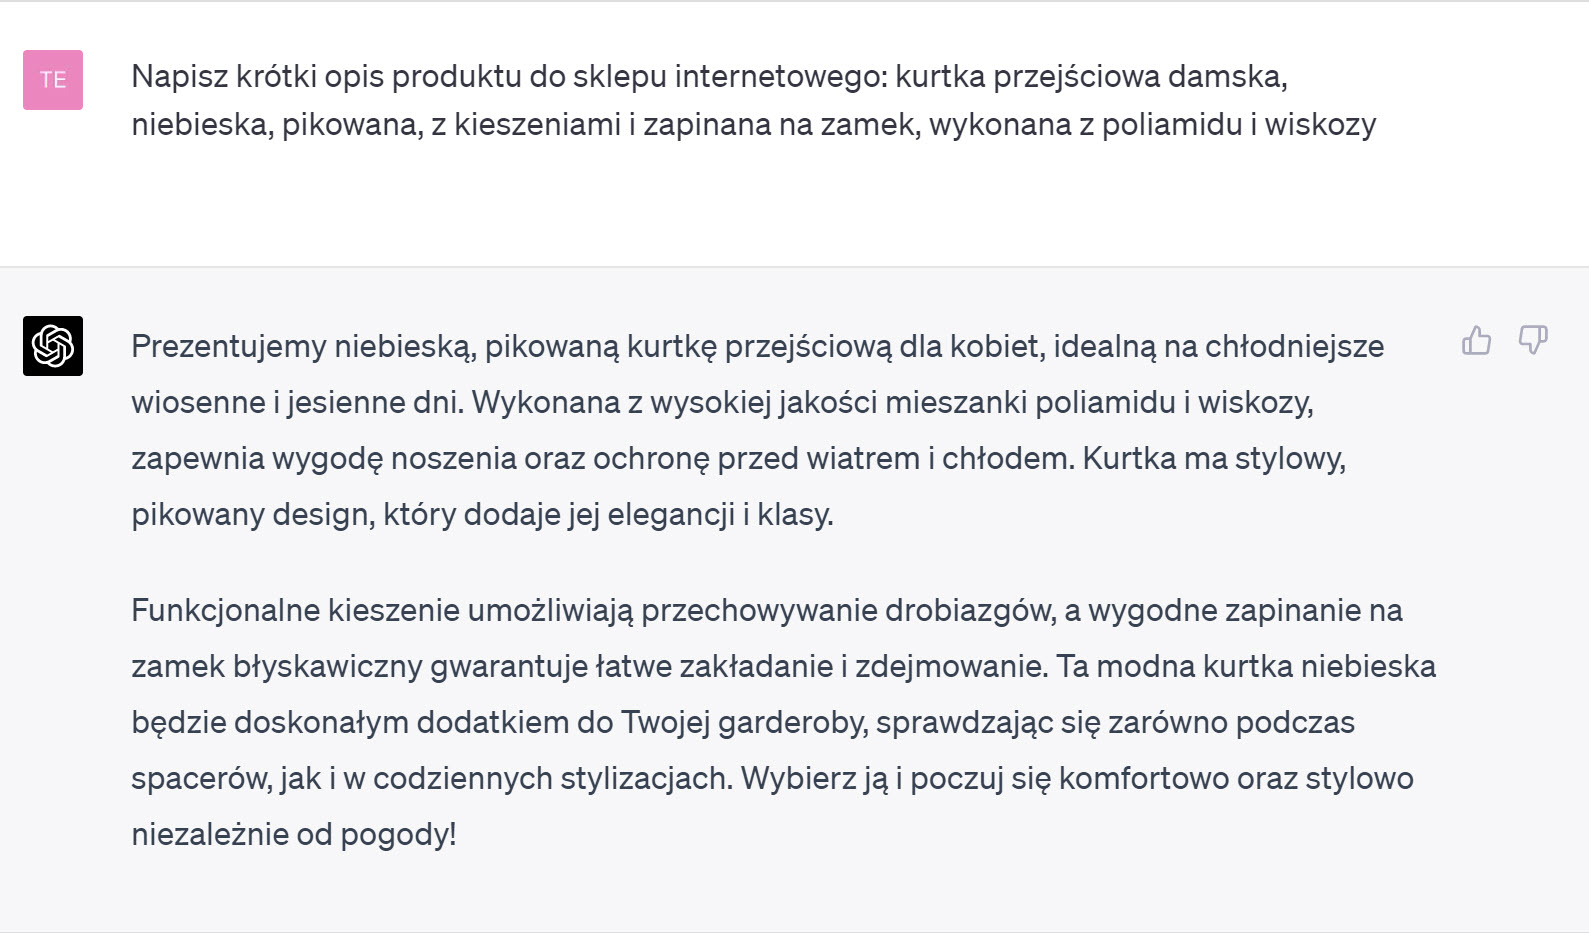Click the phrase "elegancji i klasy."

pos(720,514)
